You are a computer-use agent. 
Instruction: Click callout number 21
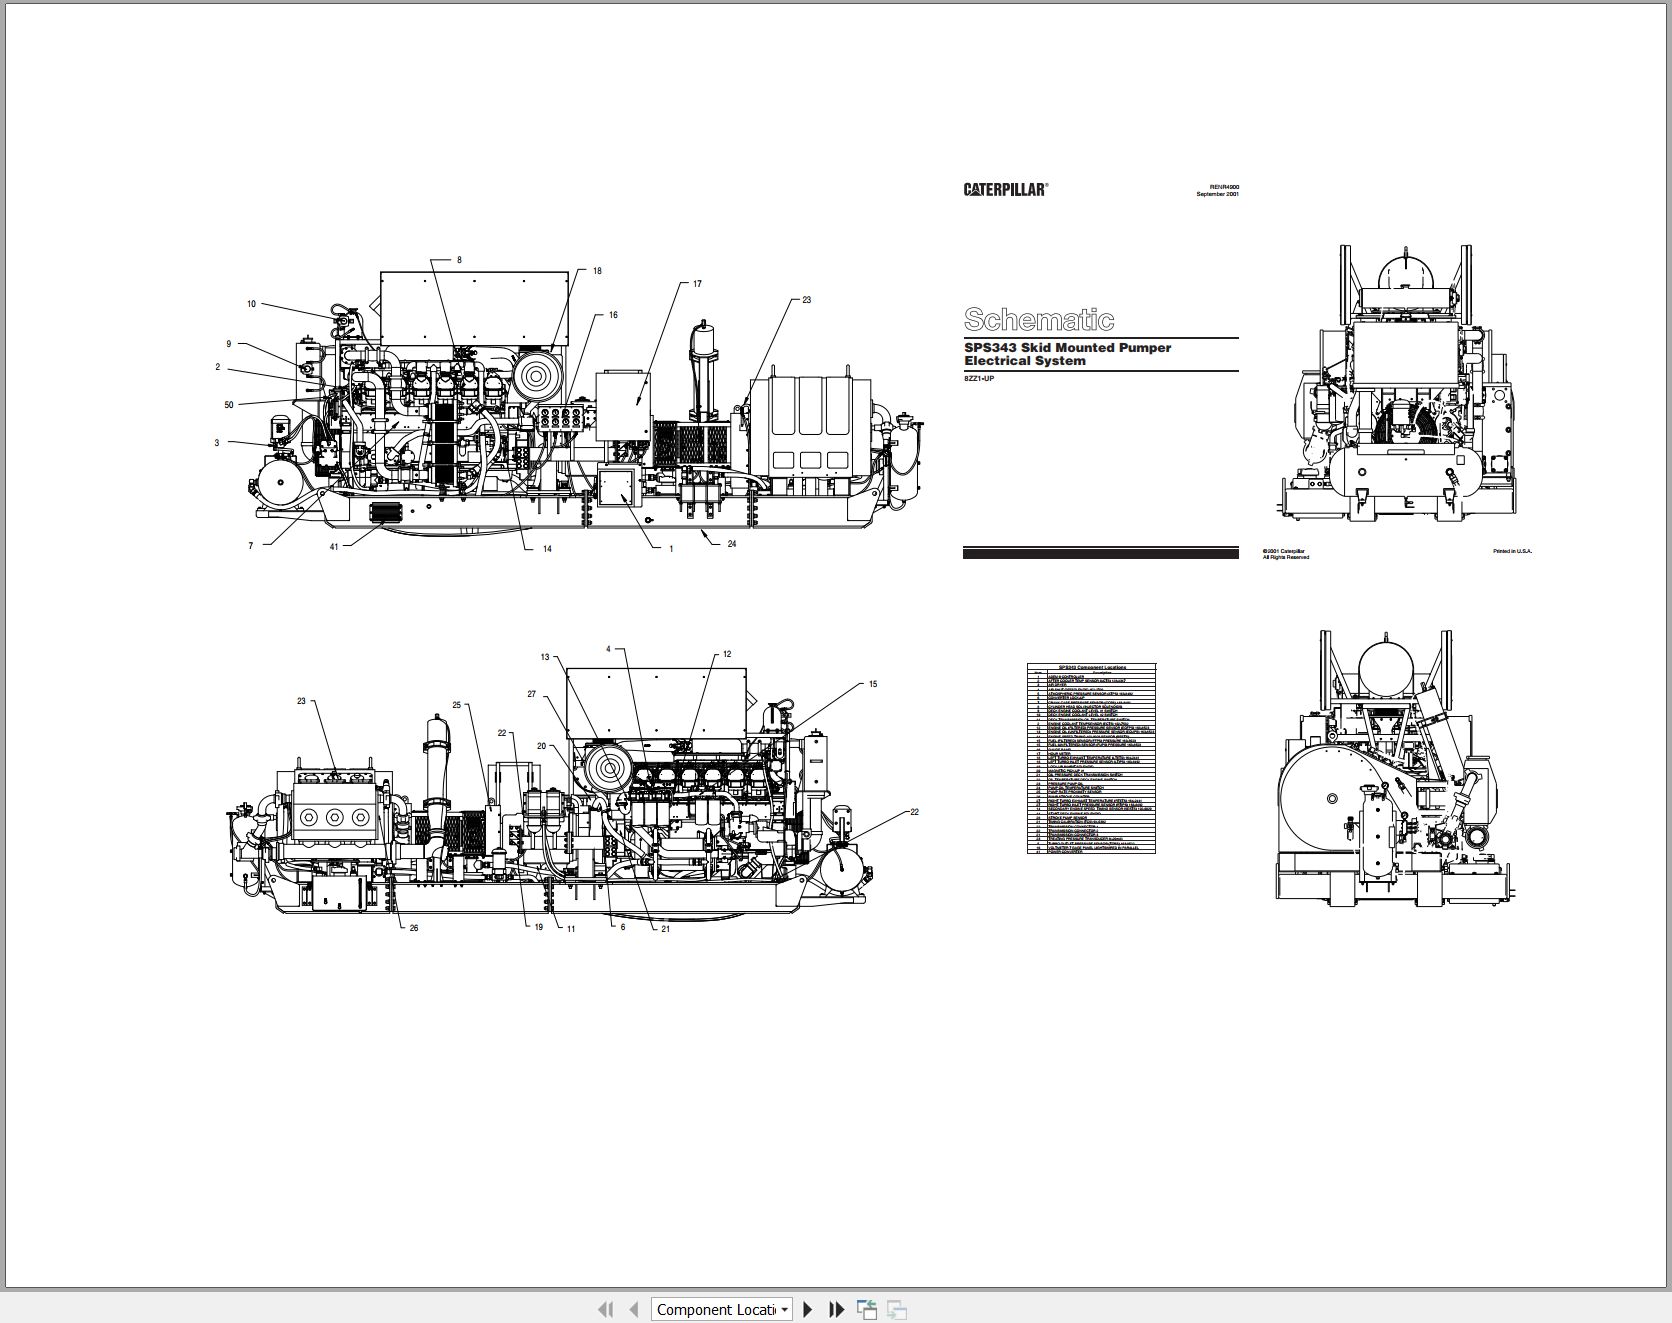pyautogui.click(x=665, y=929)
